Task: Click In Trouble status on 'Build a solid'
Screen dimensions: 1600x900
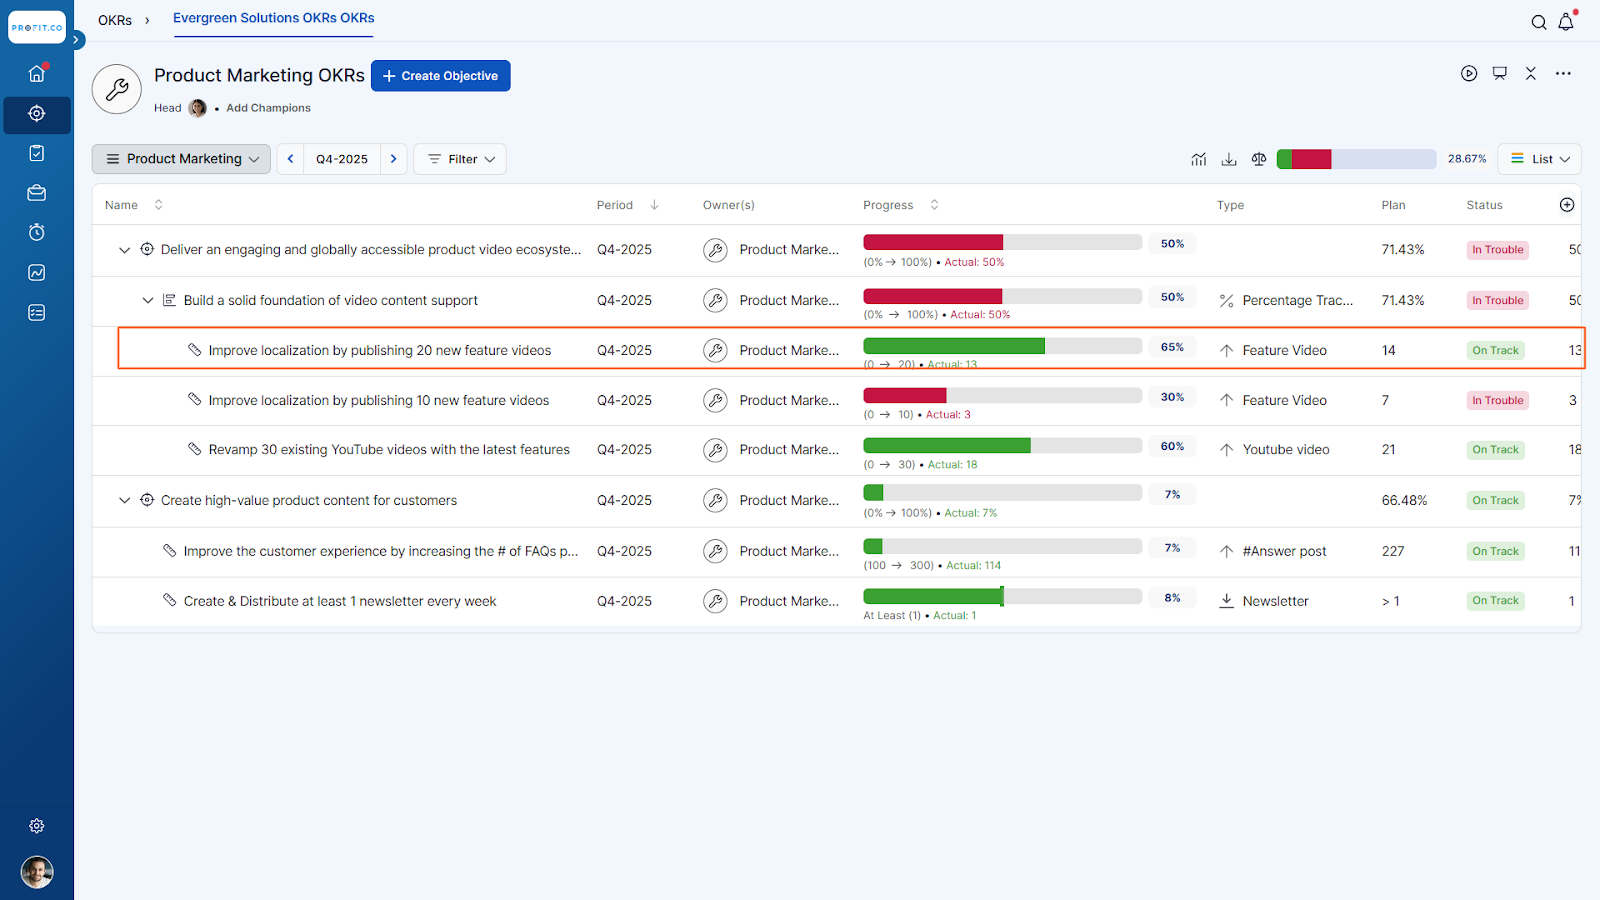Action: [1497, 300]
